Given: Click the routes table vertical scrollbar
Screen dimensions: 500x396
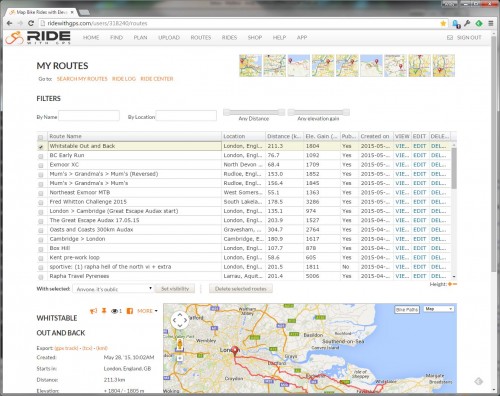Looking at the screenshot, I should [x=454, y=168].
